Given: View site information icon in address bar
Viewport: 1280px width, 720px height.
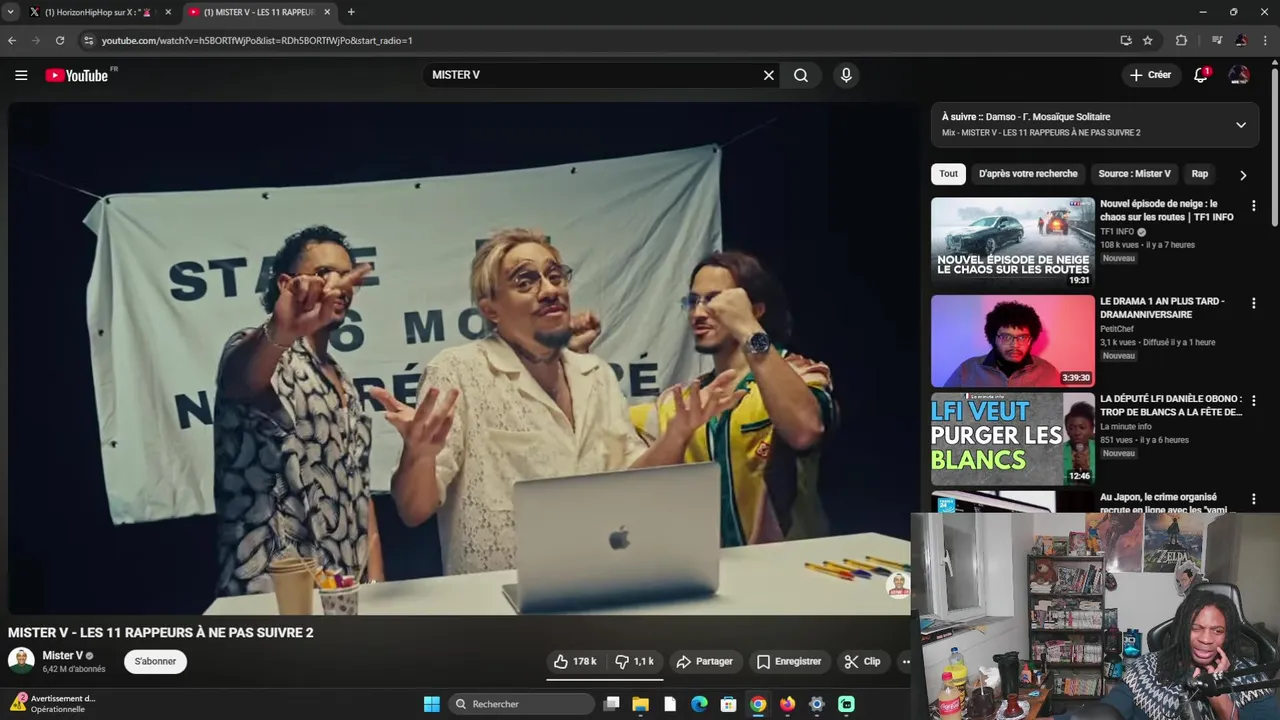Looking at the screenshot, I should (x=88, y=40).
